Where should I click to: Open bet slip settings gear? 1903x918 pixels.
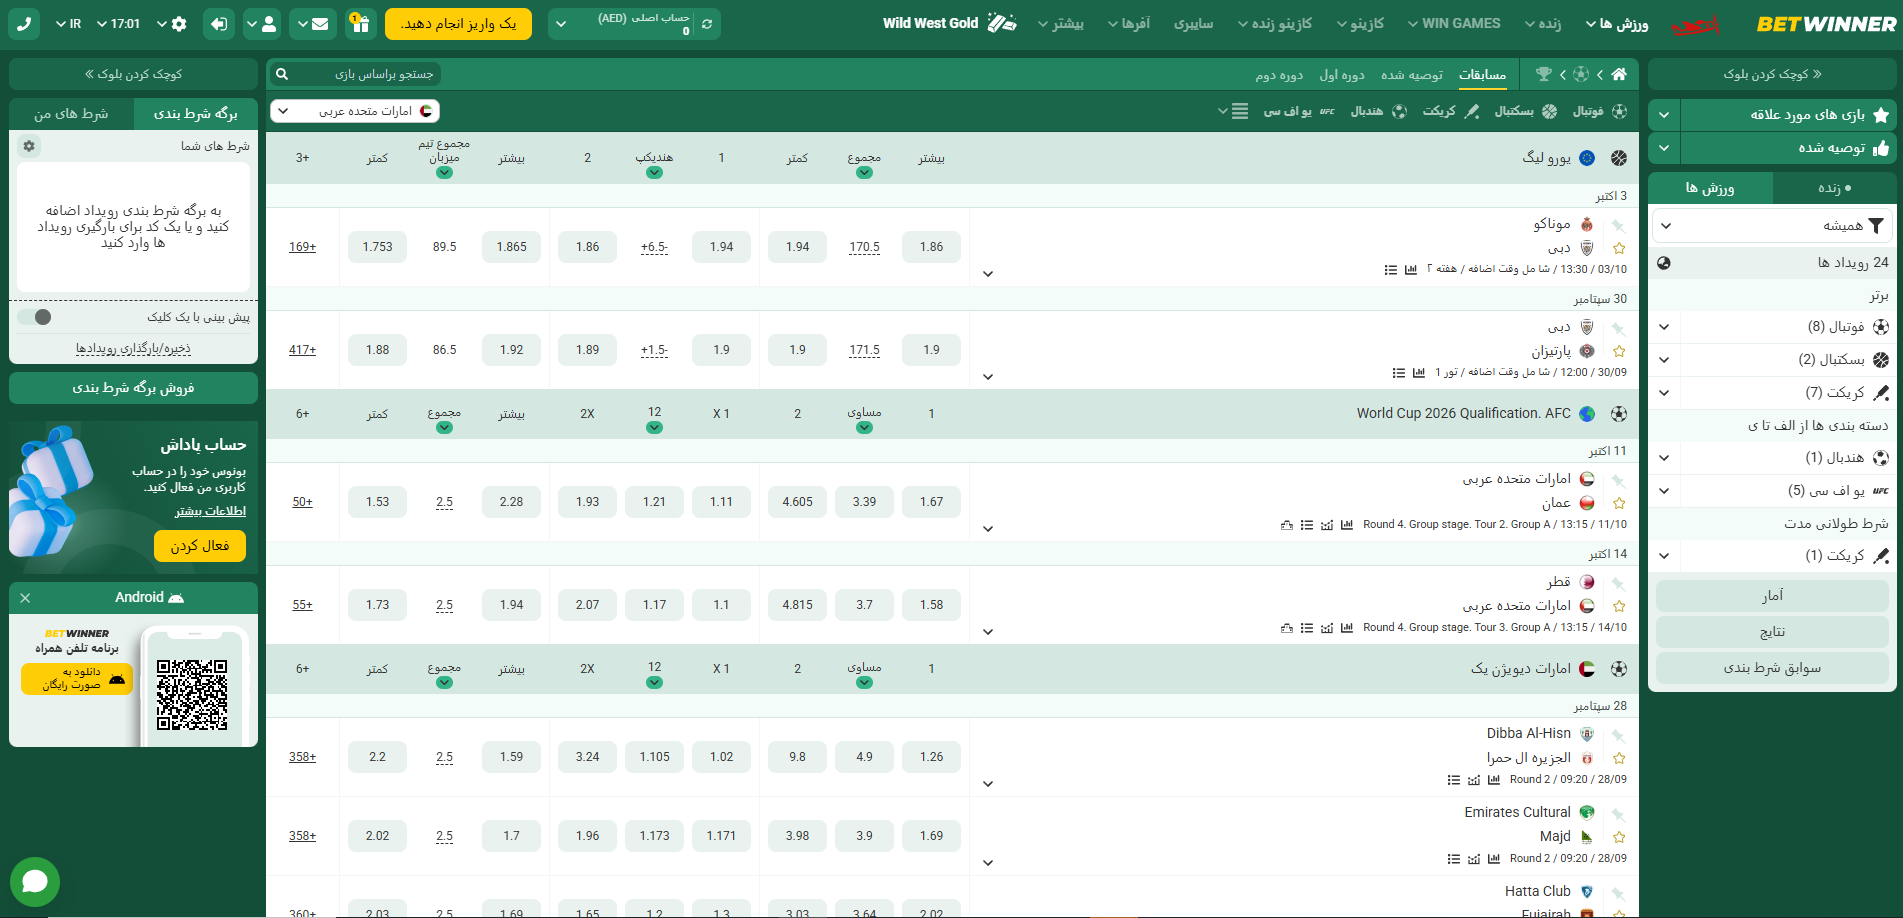click(29, 146)
